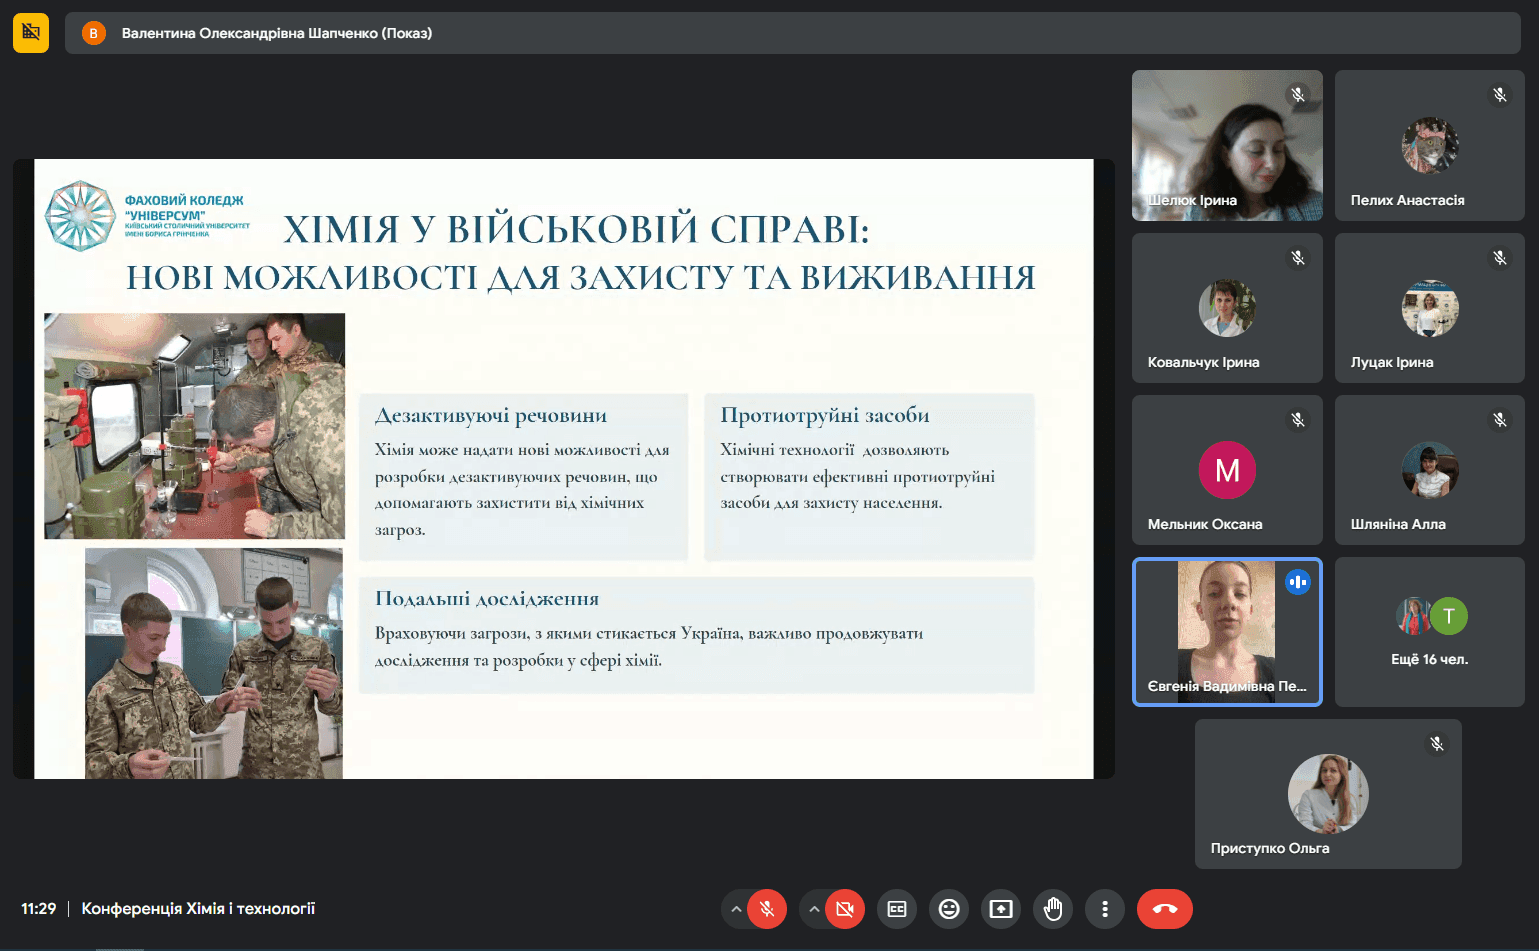This screenshot has width=1539, height=951.
Task: Click the presenter avatar with letter B
Action: (94, 33)
